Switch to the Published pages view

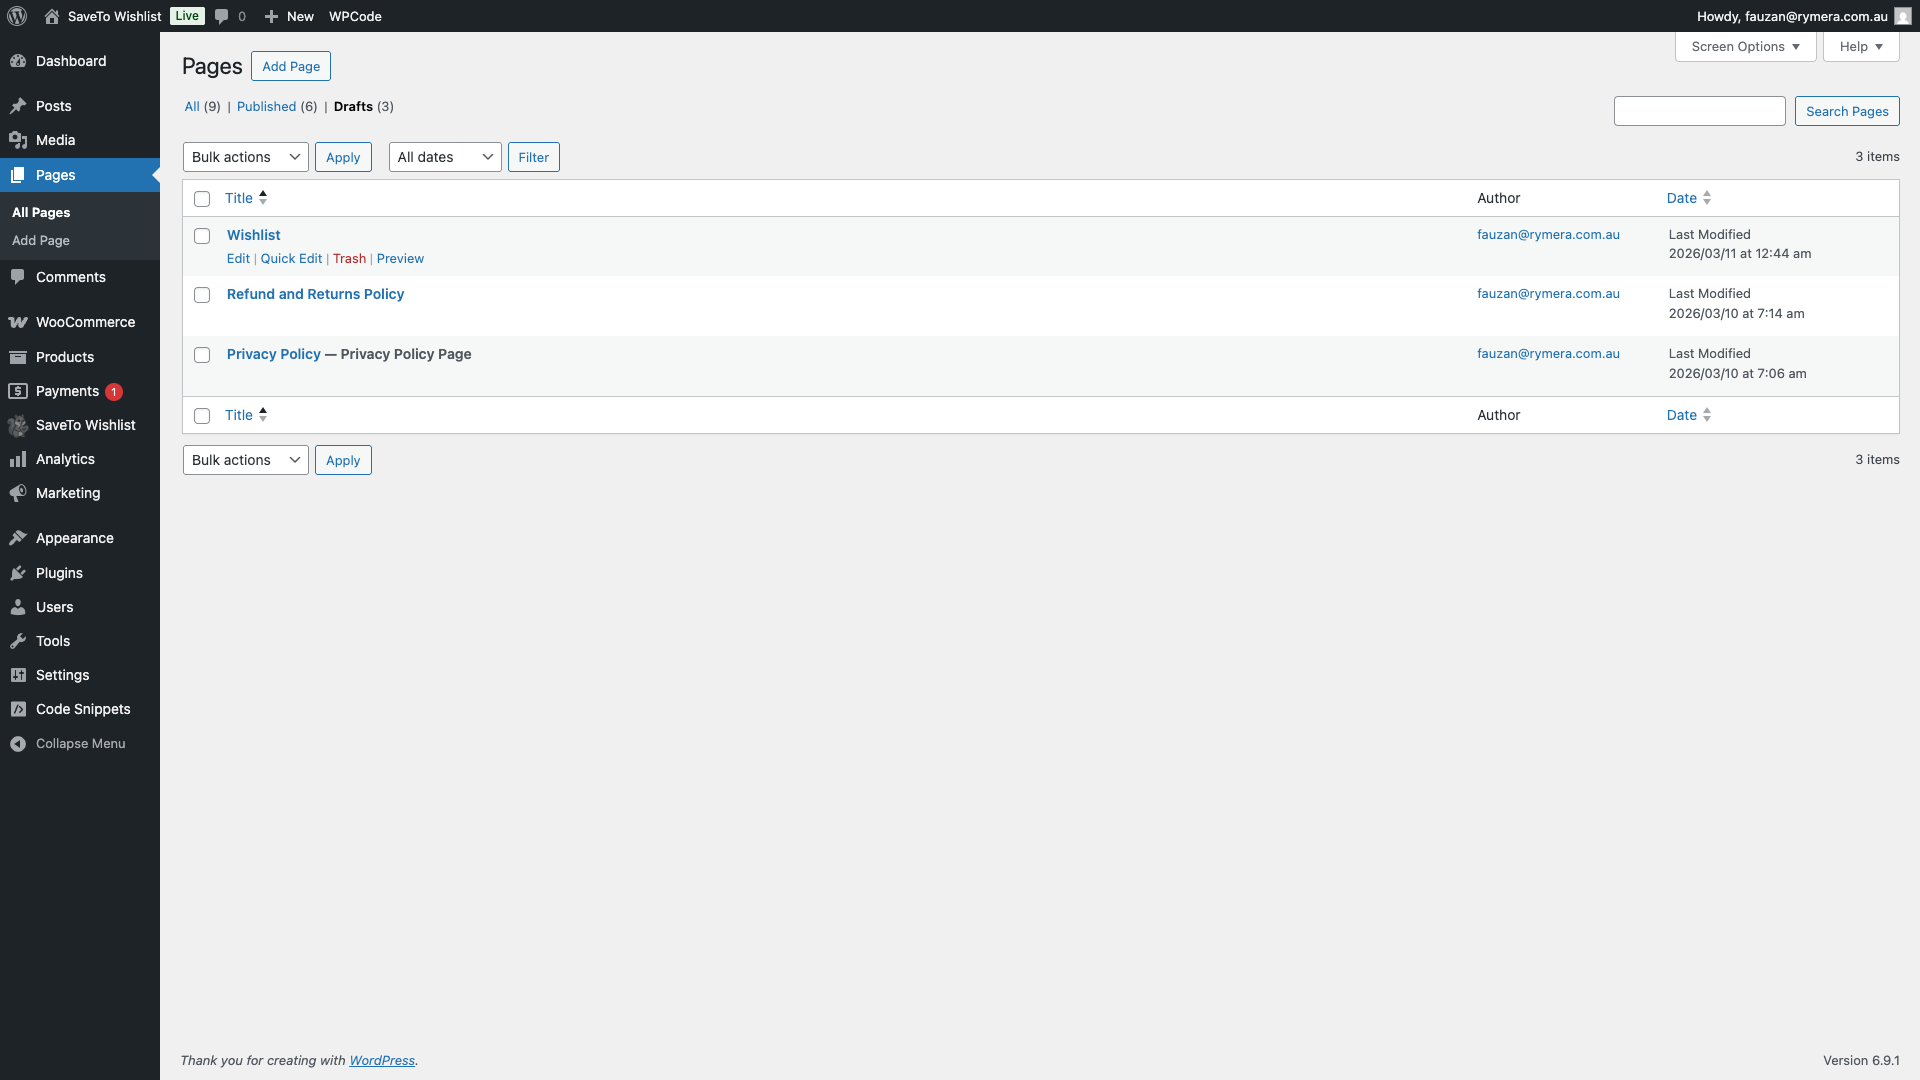tap(266, 106)
